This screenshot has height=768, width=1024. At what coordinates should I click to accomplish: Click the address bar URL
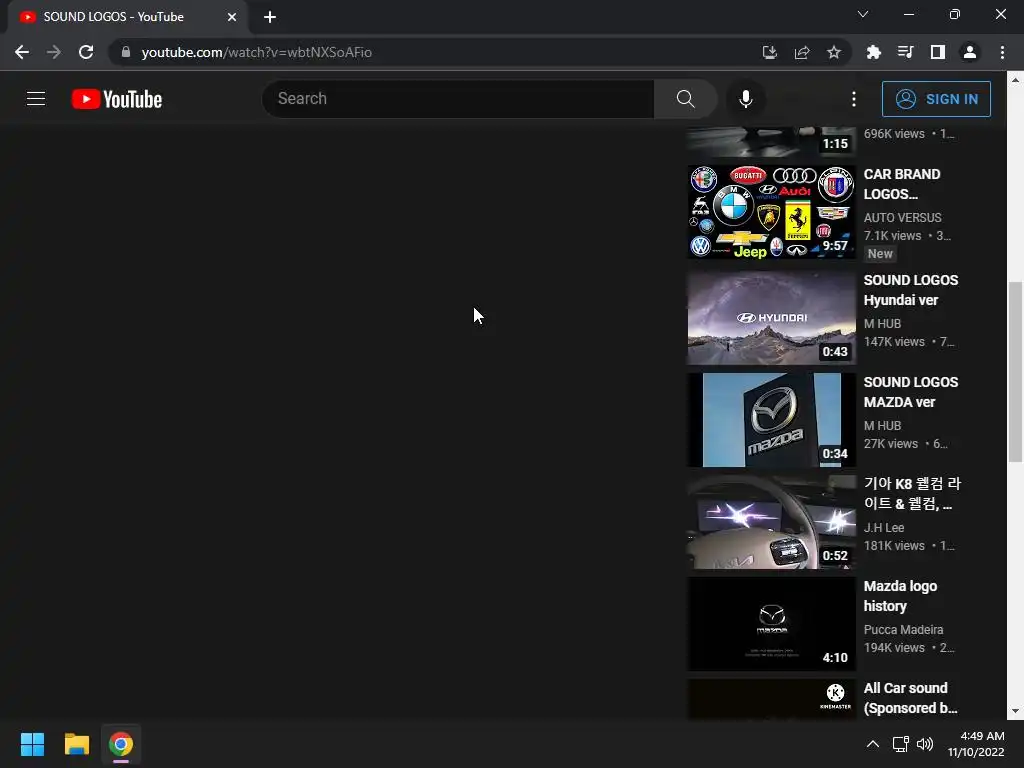click(257, 52)
